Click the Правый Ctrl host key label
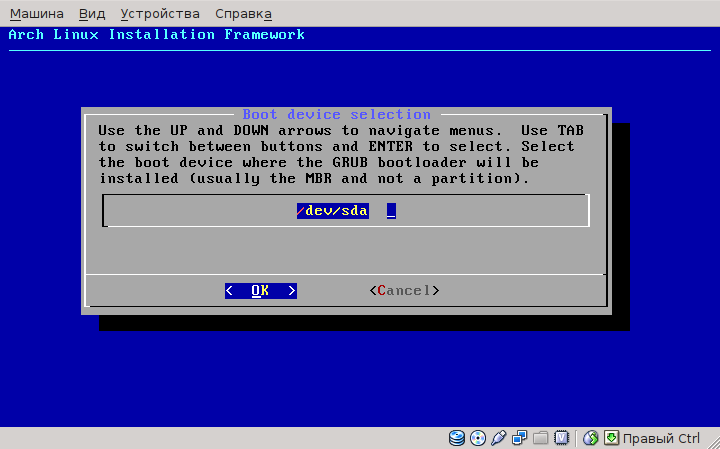Screen dimensions: 720x449 coord(661,438)
